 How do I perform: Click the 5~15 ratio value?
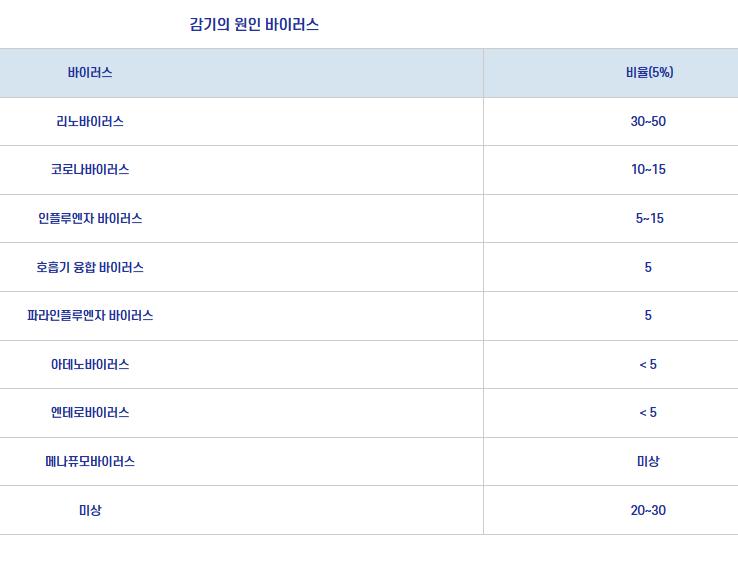coord(648,218)
